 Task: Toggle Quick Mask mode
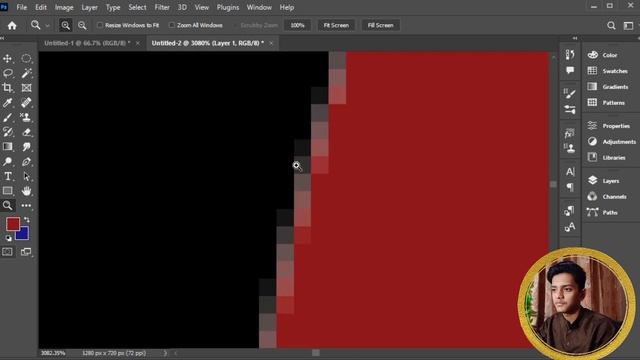tap(7, 252)
